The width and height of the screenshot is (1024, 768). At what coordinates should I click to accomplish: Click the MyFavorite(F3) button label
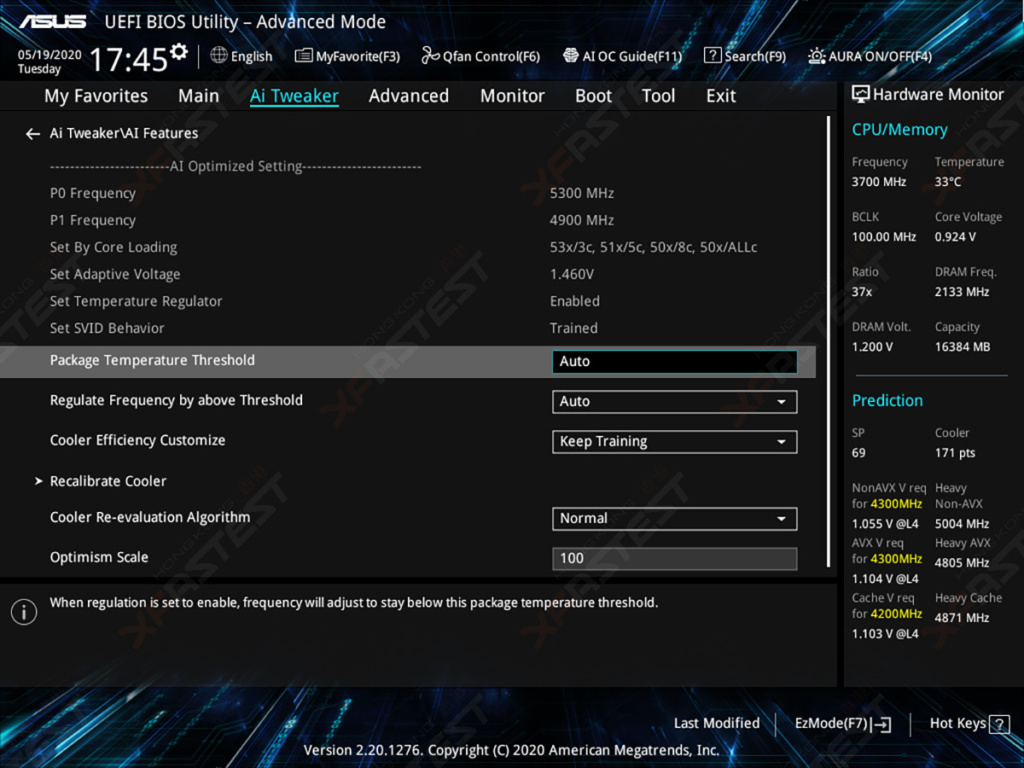pyautogui.click(x=357, y=56)
